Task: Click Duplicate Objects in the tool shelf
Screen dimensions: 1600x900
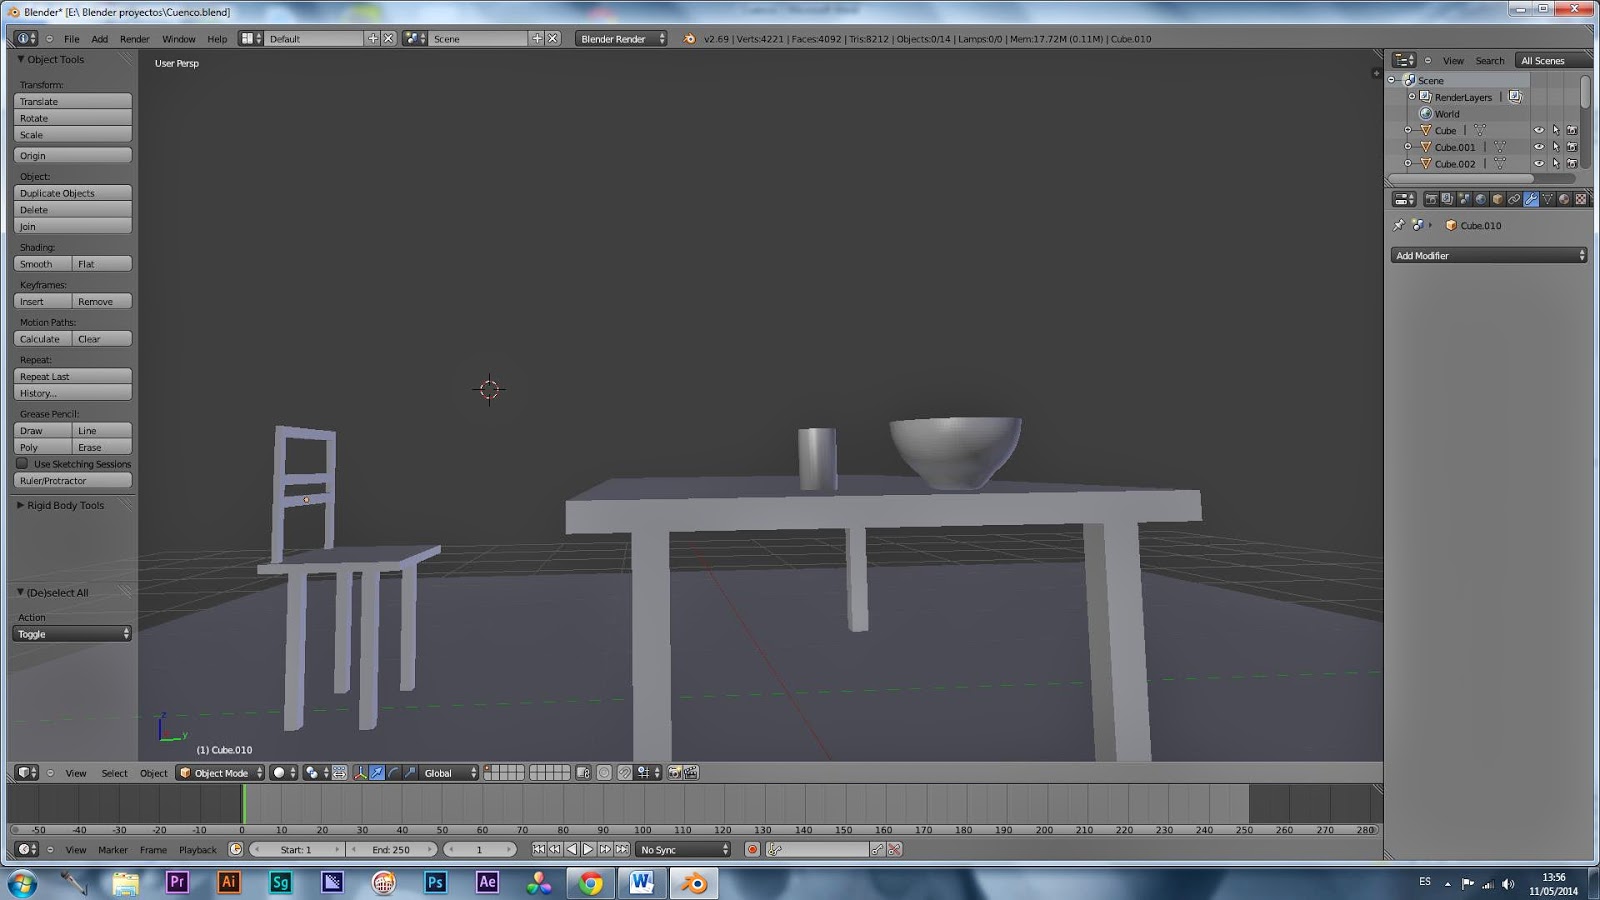Action: click(x=71, y=192)
